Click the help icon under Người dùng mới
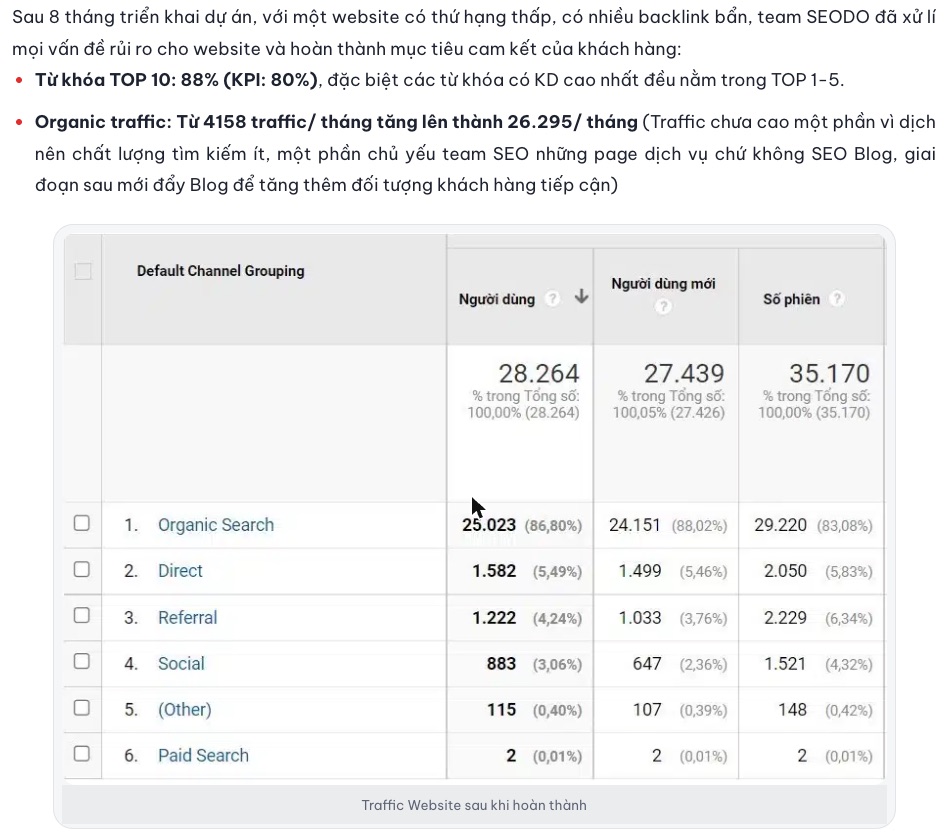This screenshot has height=833, width=949. [663, 306]
